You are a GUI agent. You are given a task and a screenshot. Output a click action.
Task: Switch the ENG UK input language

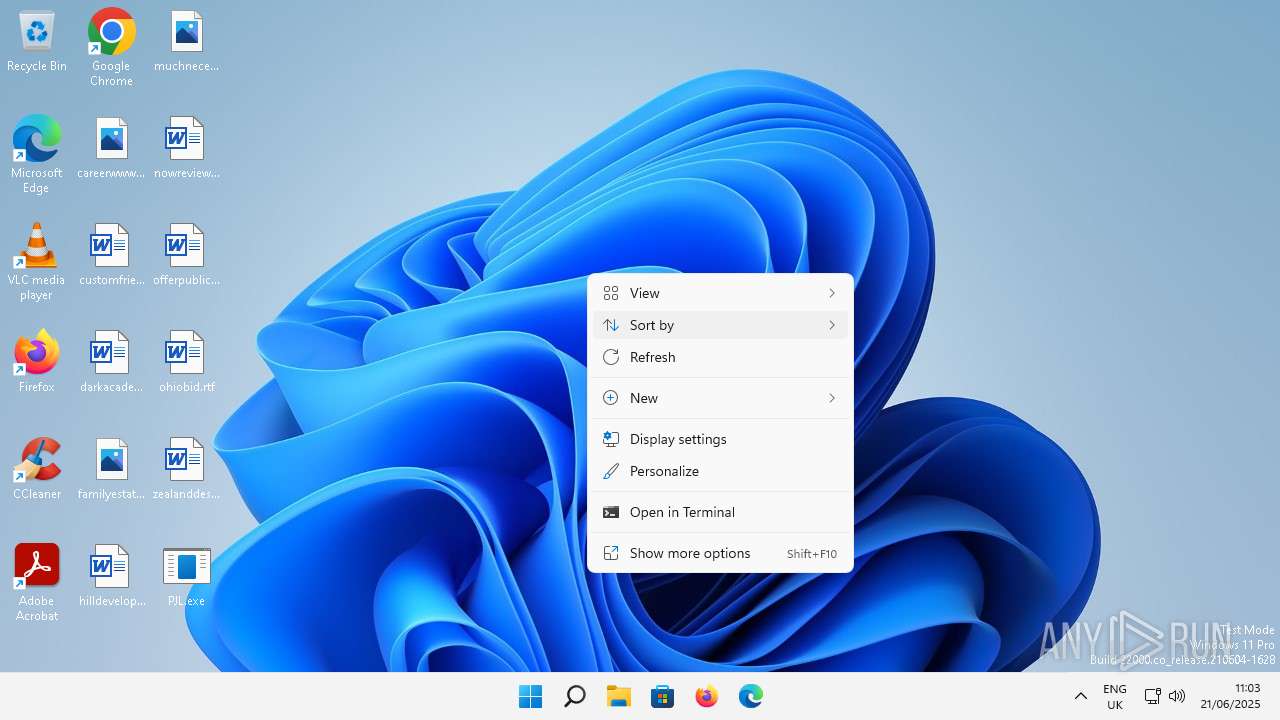pos(1115,697)
